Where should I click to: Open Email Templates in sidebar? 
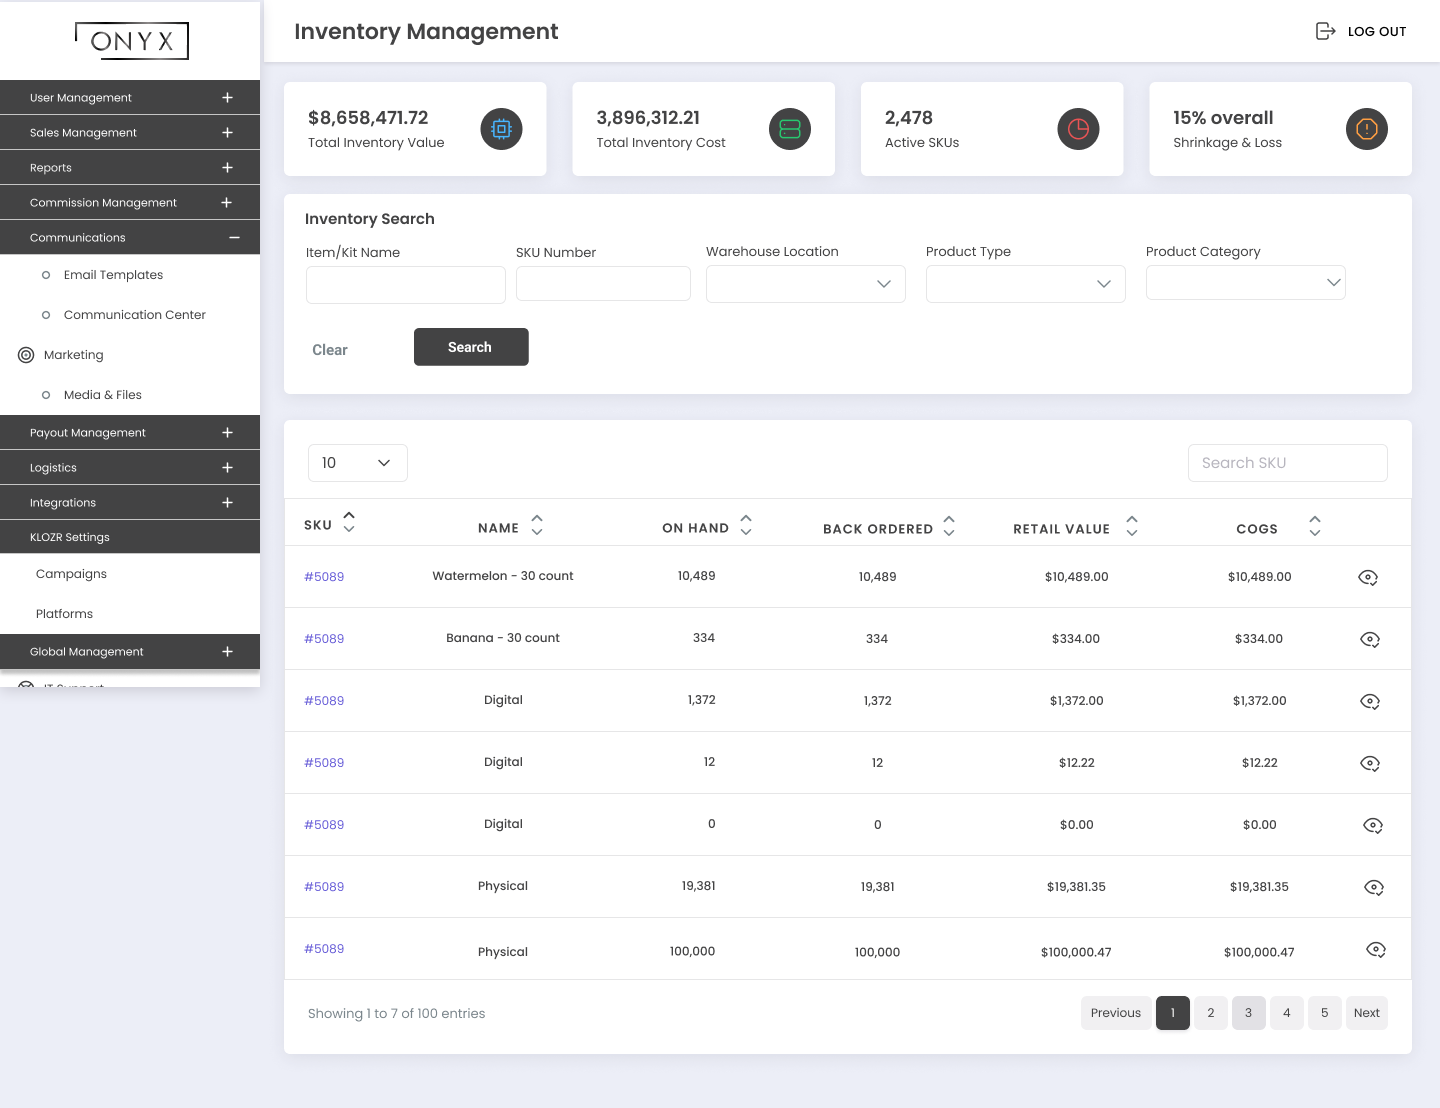pyautogui.click(x=113, y=275)
